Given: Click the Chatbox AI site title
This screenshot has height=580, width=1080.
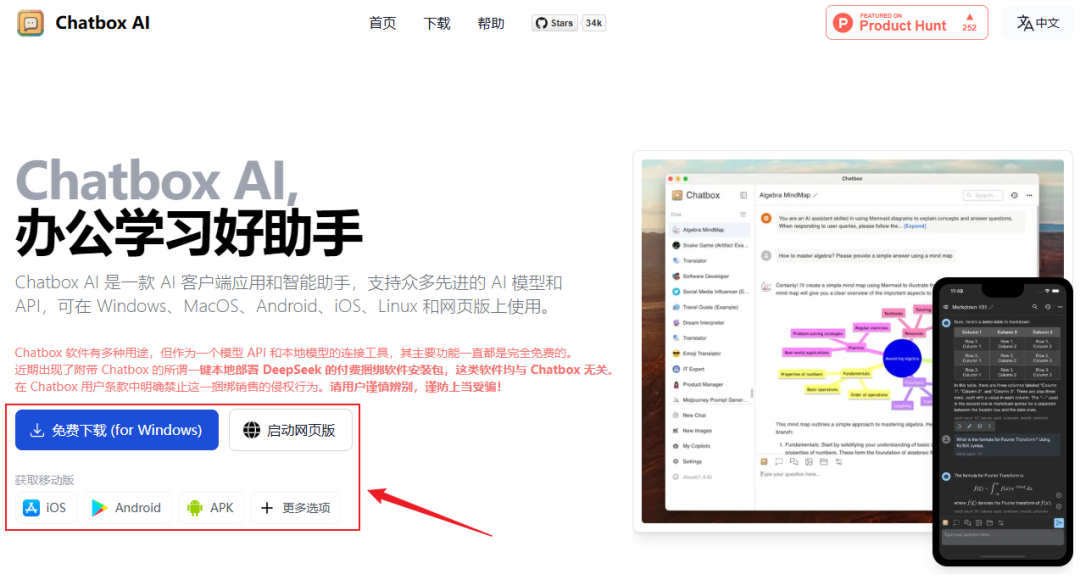Looking at the screenshot, I should (x=103, y=23).
